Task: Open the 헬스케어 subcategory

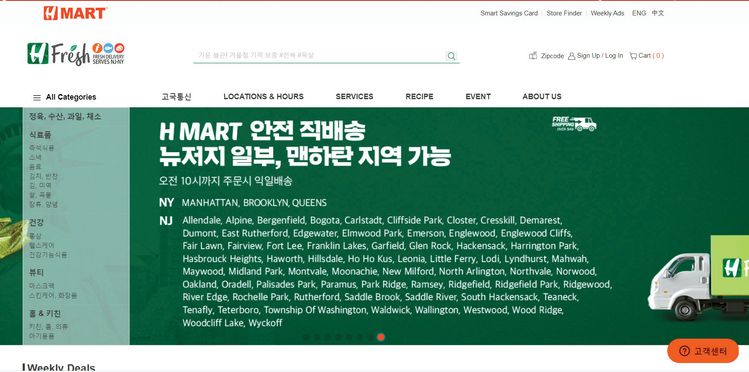Action: [x=42, y=245]
